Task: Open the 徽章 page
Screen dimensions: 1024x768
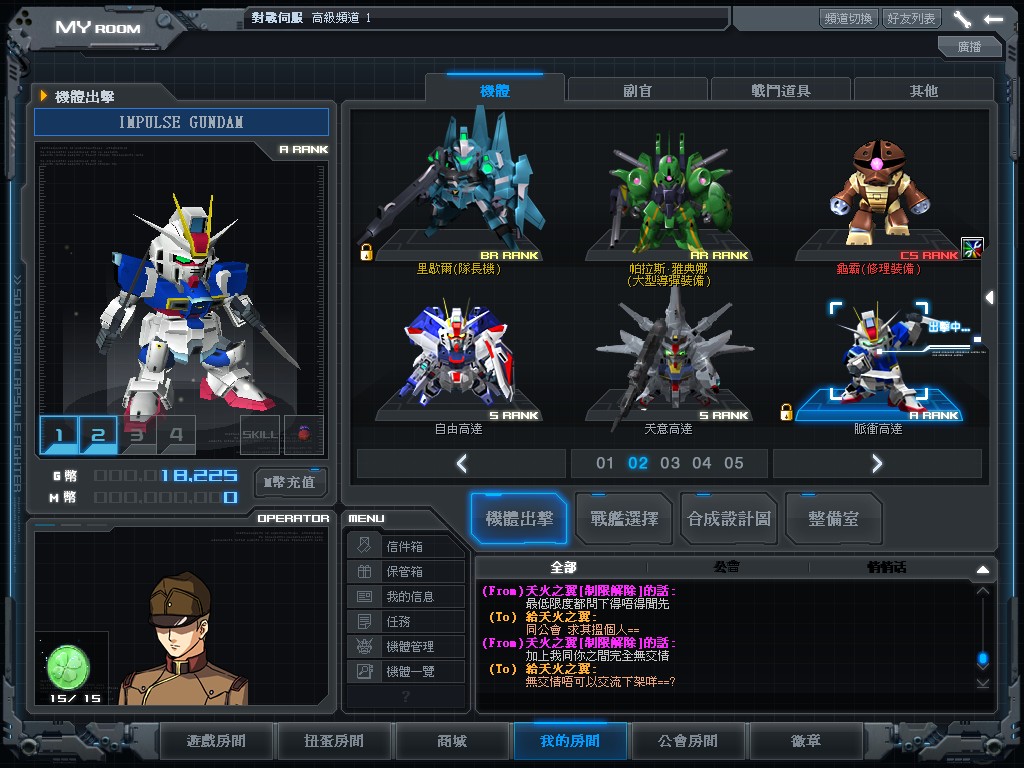Action: (806, 741)
